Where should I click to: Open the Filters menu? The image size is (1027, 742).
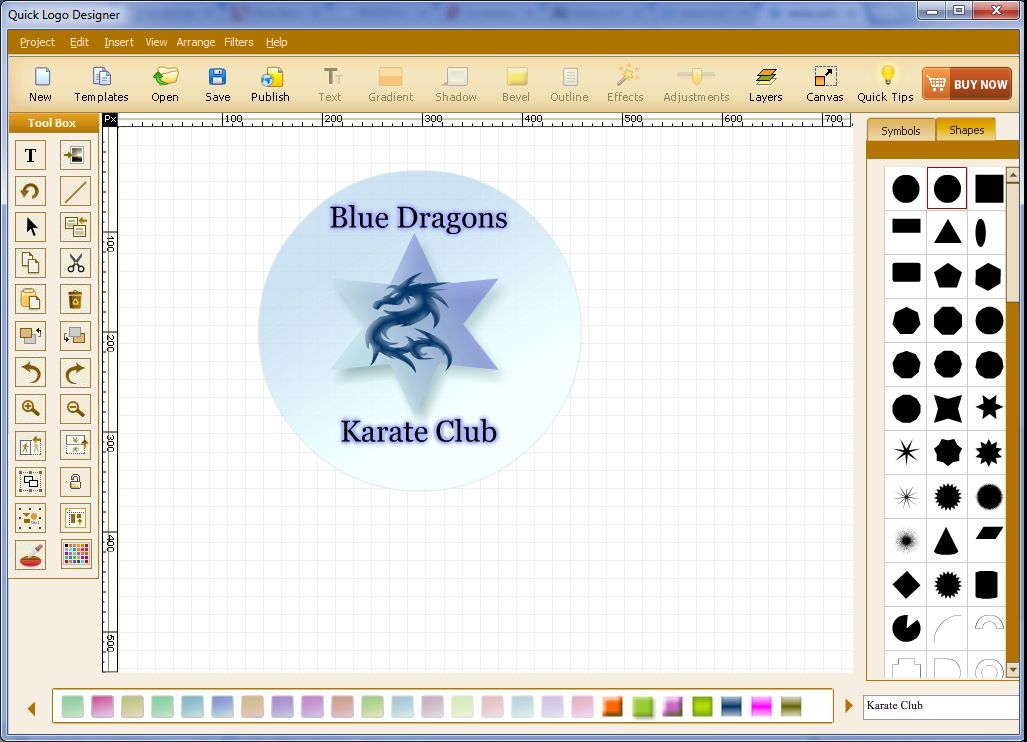tap(238, 42)
